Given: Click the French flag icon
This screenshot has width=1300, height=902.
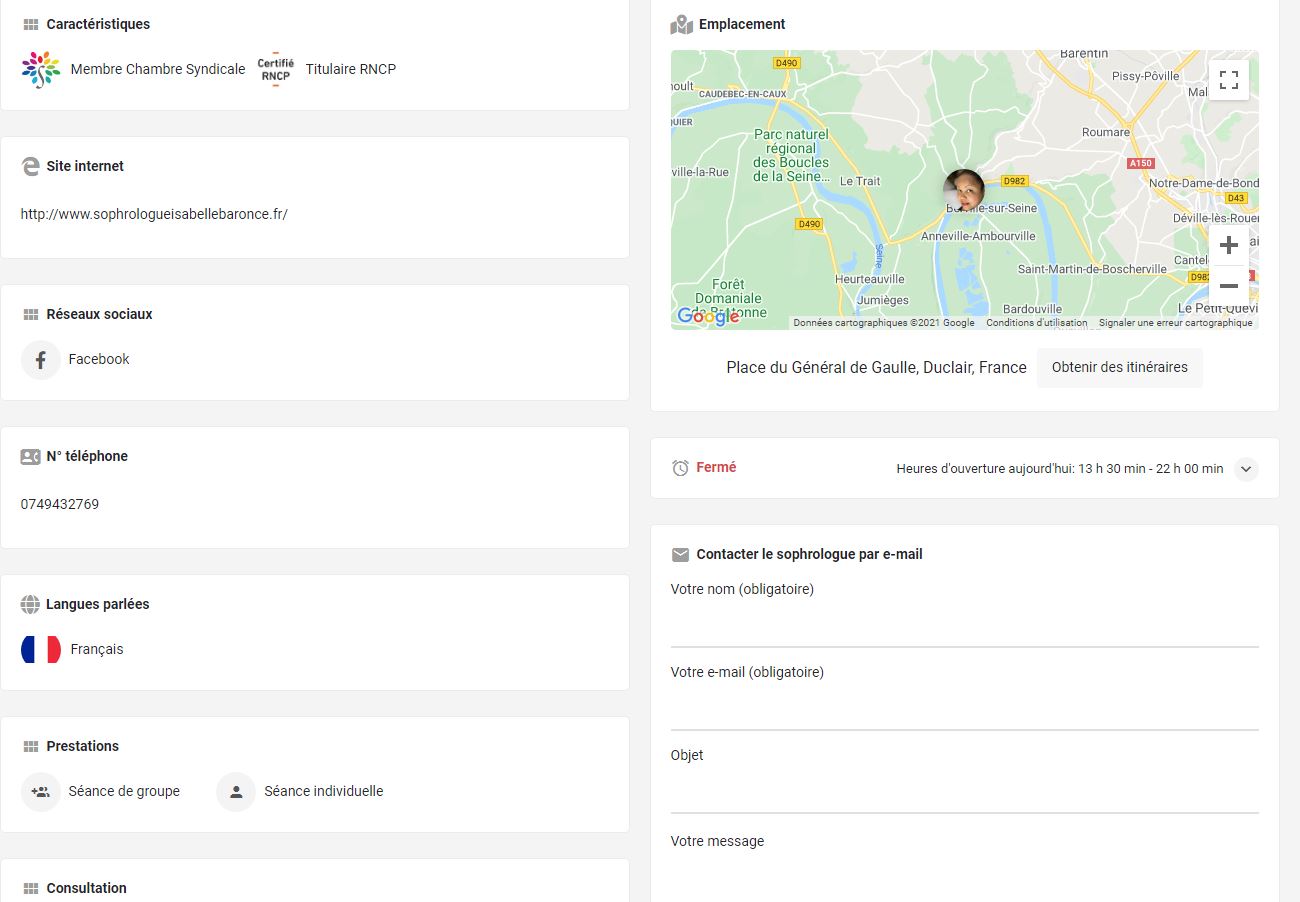Looking at the screenshot, I should [41, 650].
